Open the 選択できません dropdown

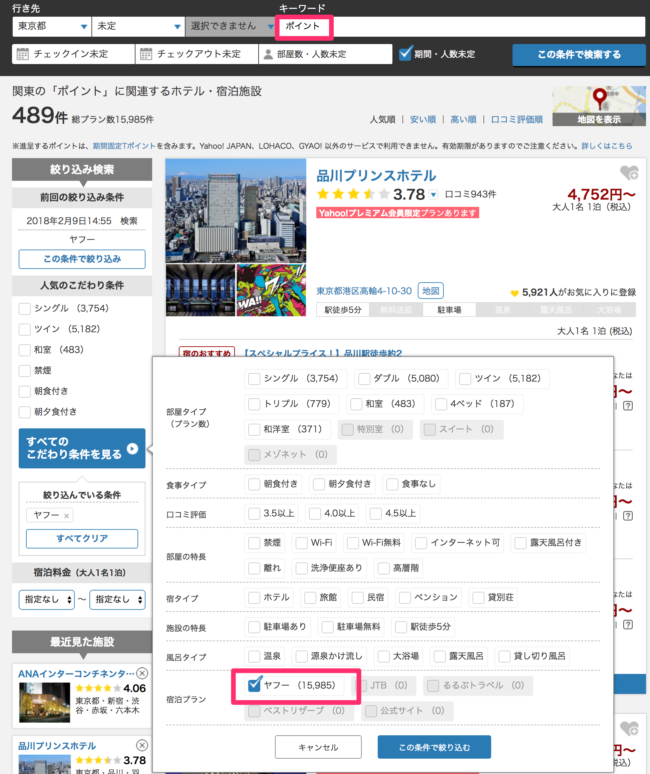pyautogui.click(x=230, y=26)
